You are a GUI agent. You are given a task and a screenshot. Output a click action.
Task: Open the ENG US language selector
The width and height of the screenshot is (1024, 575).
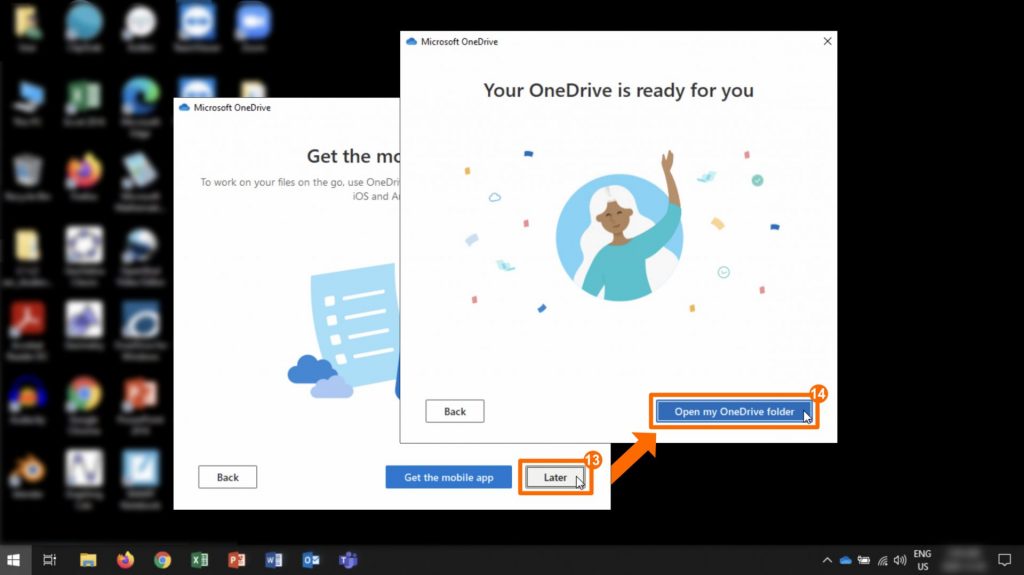(922, 560)
